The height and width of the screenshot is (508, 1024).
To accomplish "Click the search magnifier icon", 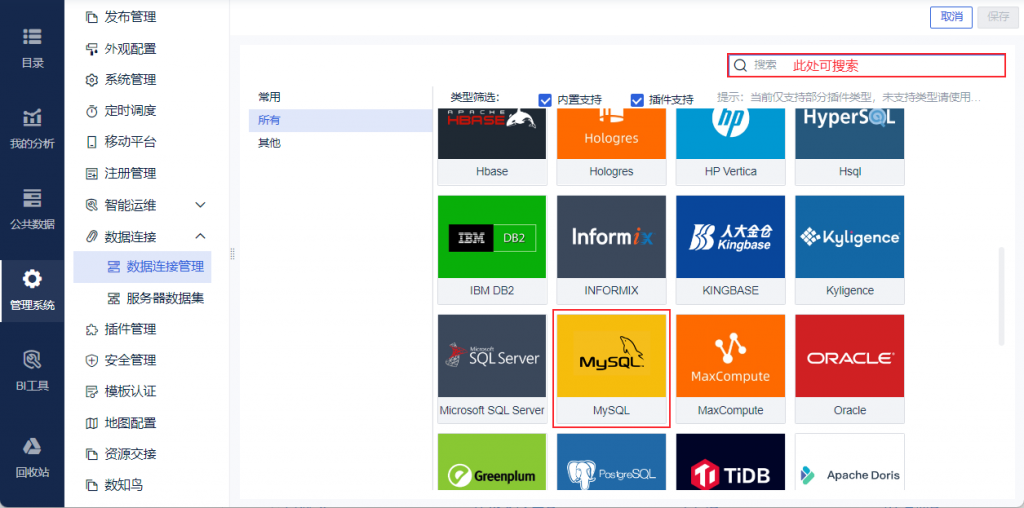I will 740,65.
